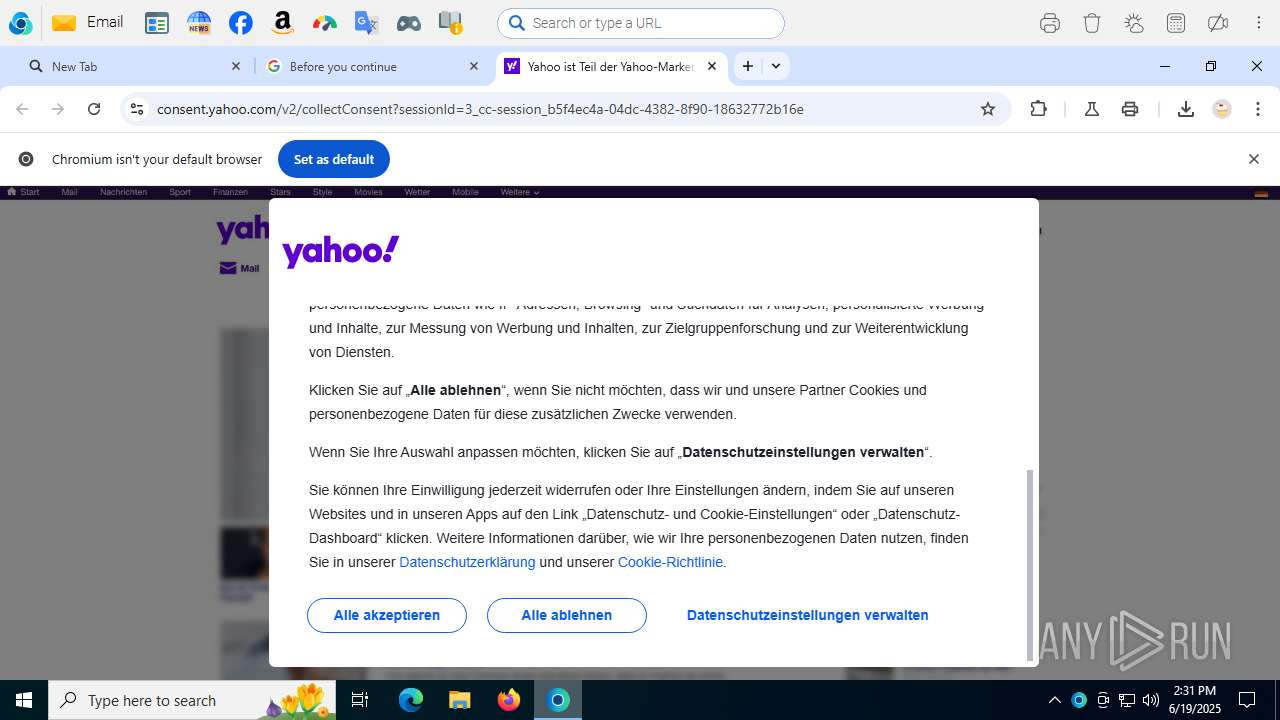
Task: Open the extensions puzzle icon
Action: [1038, 109]
